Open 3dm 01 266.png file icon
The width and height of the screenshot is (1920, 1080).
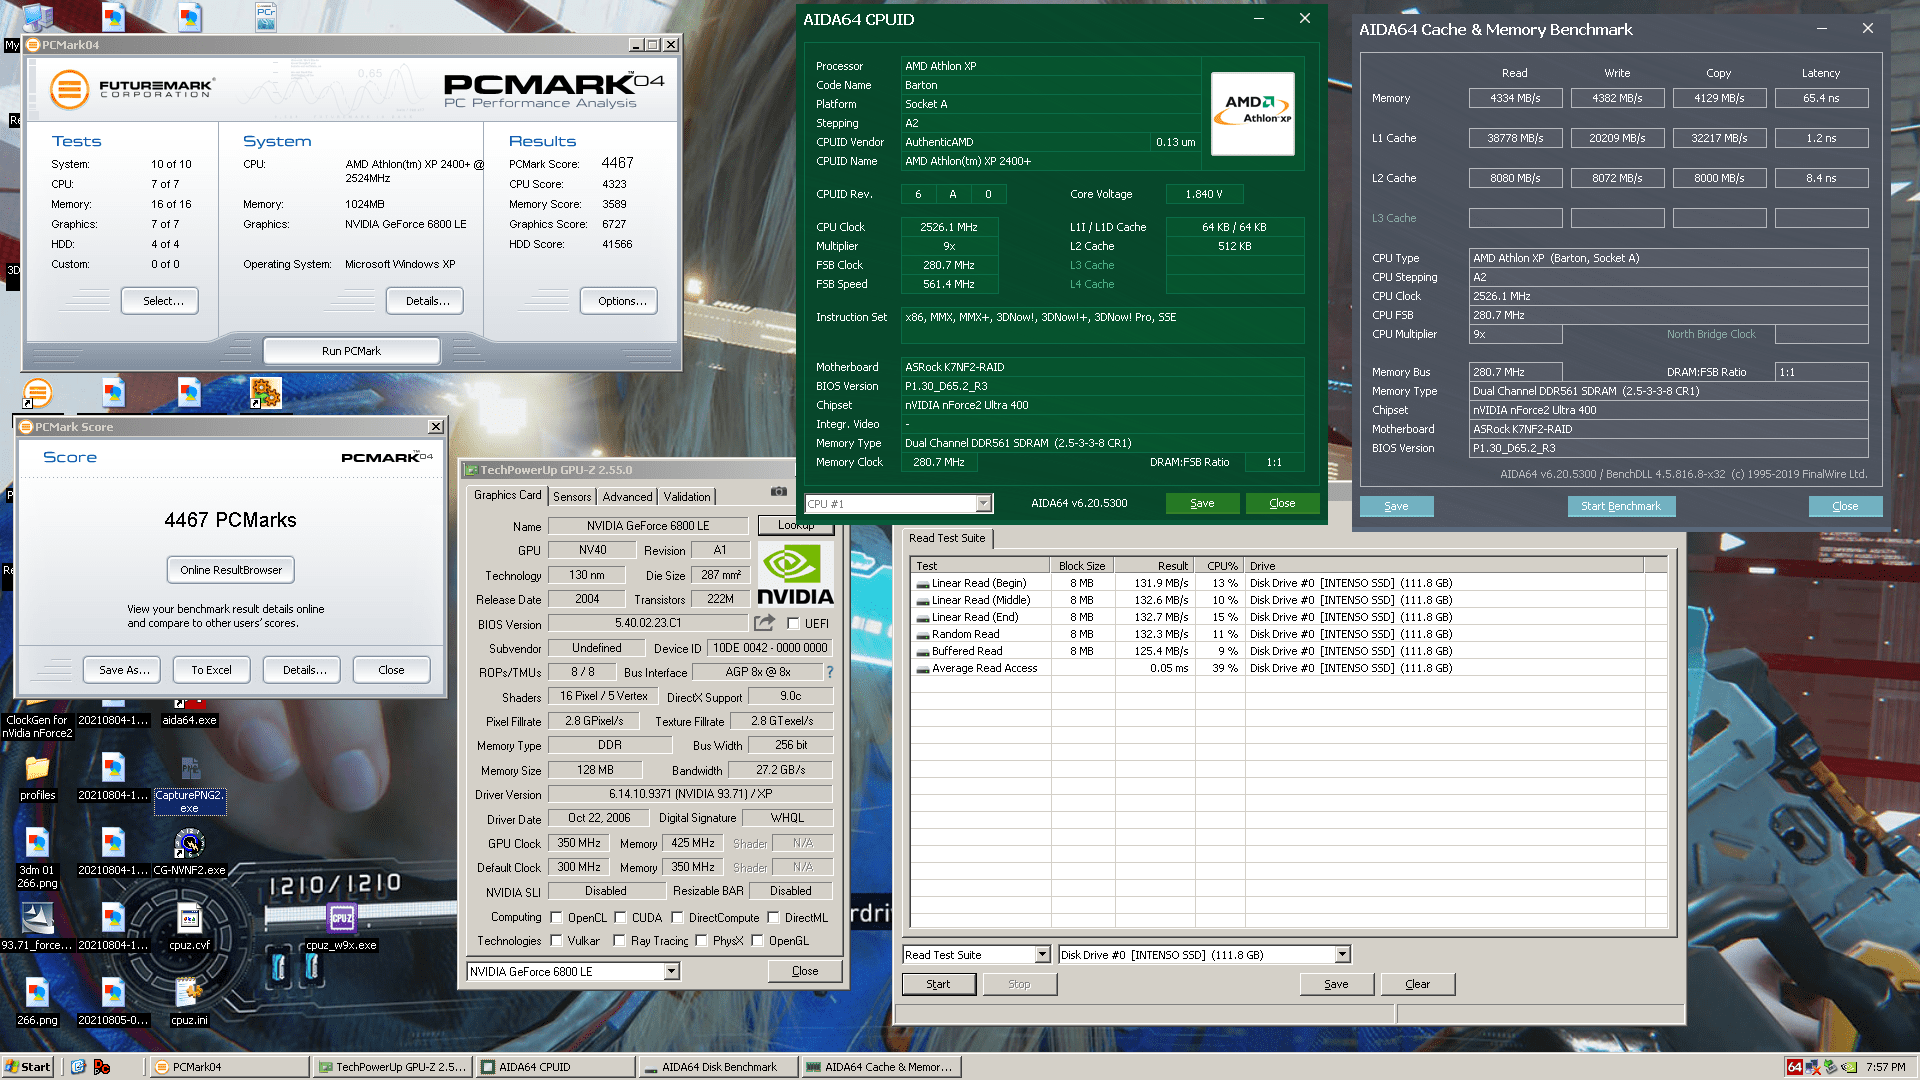click(x=37, y=843)
